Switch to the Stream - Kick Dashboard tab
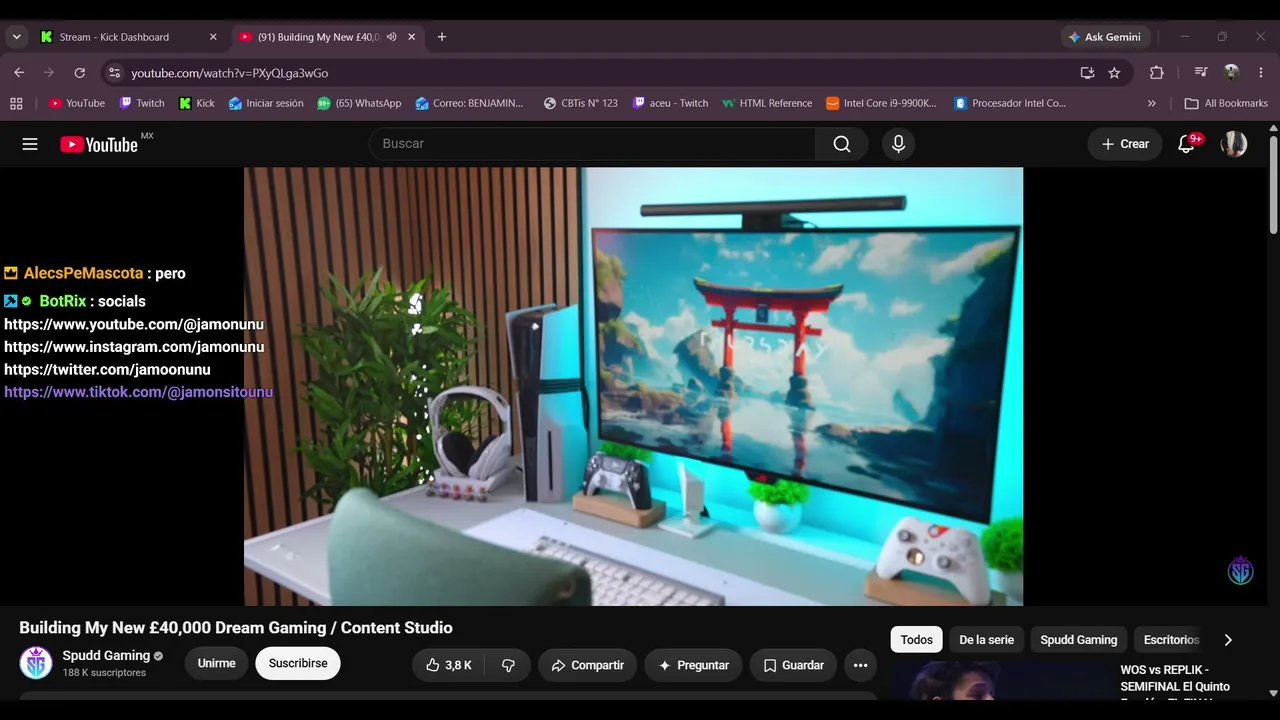Screen dimensions: 1280x720 point(128,37)
